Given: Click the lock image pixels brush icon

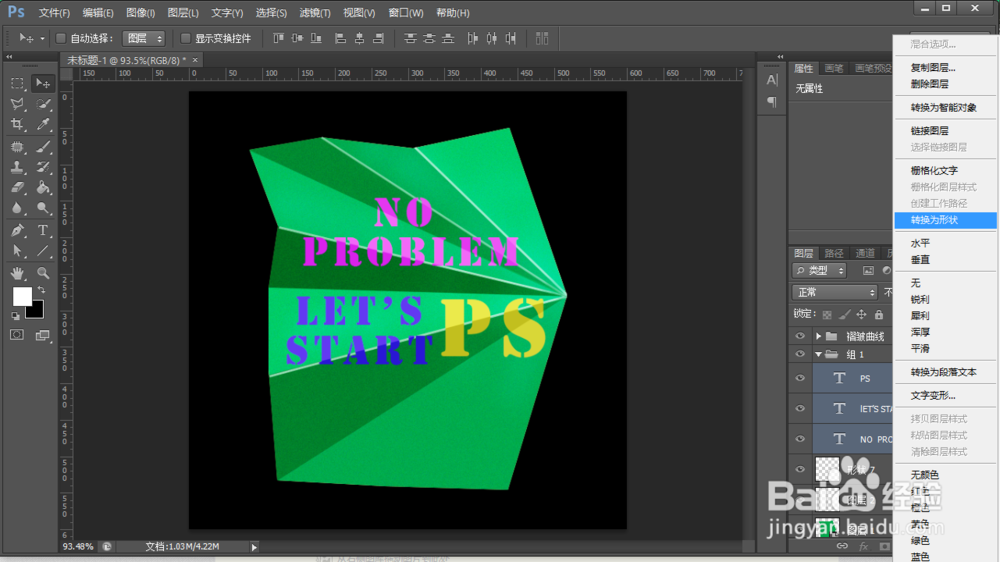Looking at the screenshot, I should pyautogui.click(x=844, y=314).
